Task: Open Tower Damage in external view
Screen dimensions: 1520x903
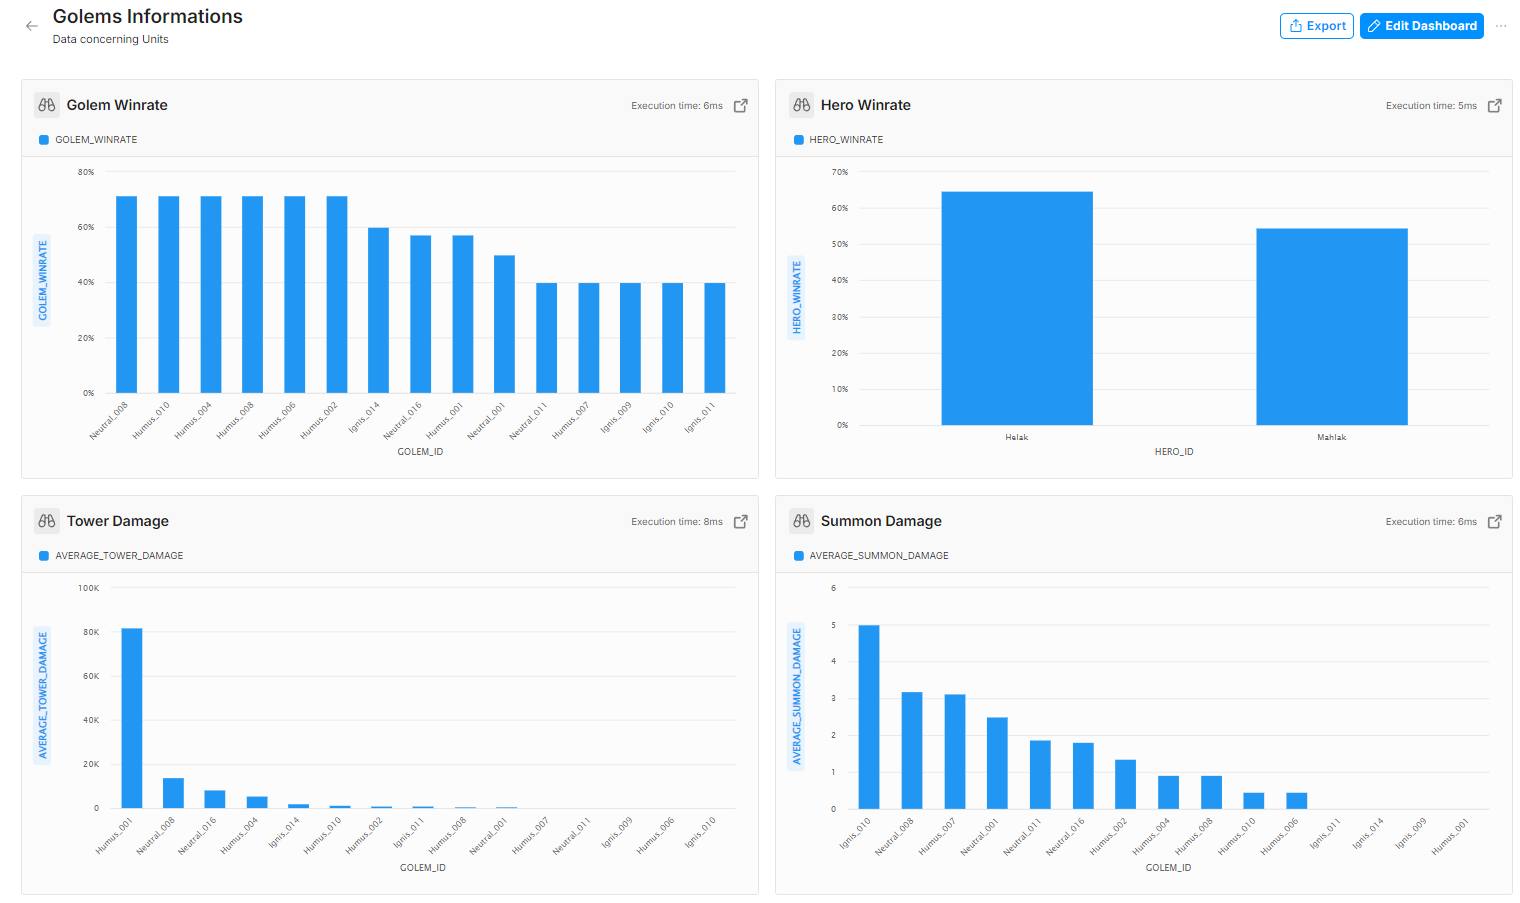Action: [x=741, y=521]
